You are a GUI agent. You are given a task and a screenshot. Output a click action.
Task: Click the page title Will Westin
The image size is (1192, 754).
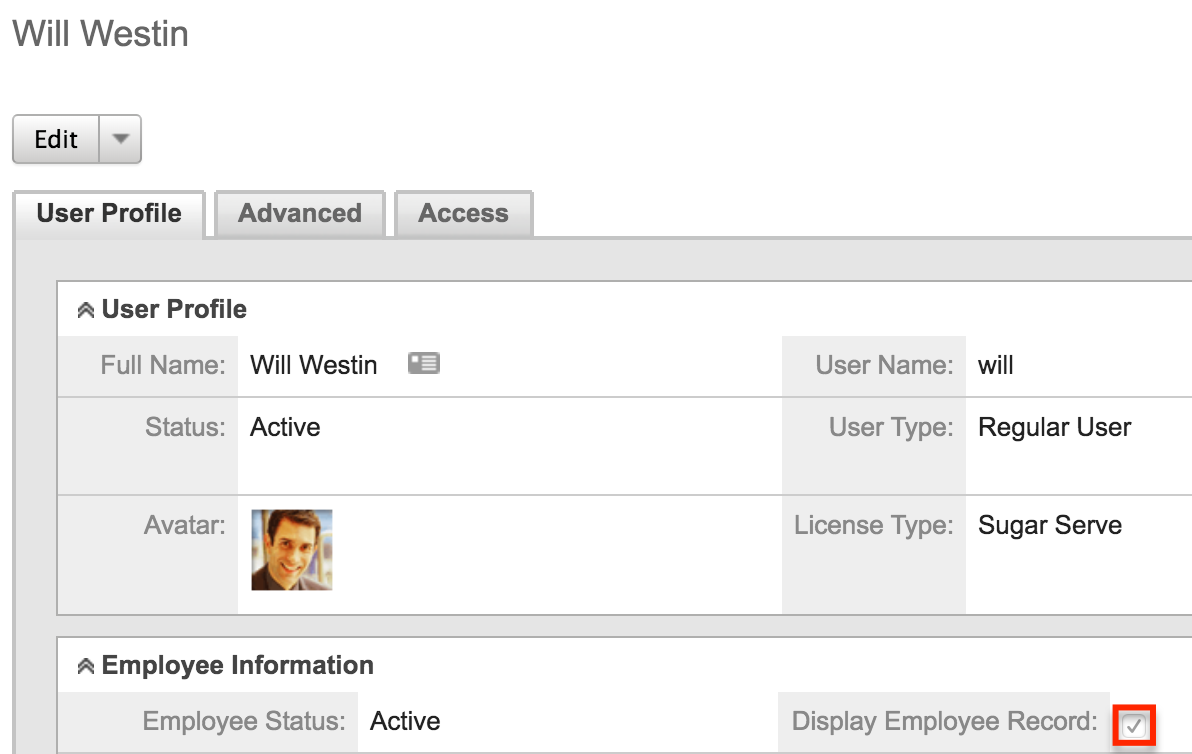tap(99, 33)
